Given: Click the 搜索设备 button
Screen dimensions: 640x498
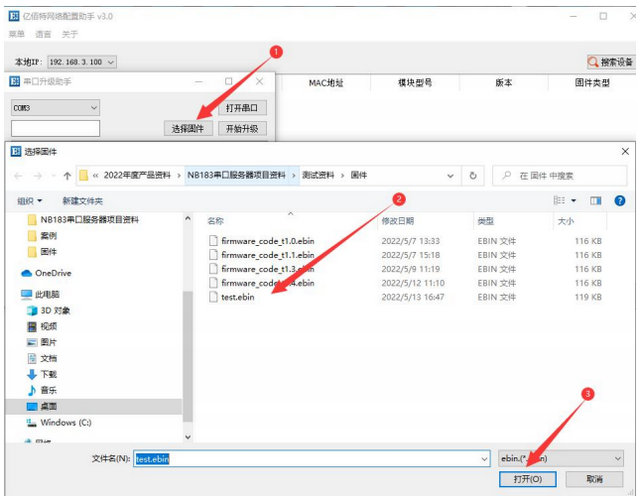Looking at the screenshot, I should click(x=610, y=62).
